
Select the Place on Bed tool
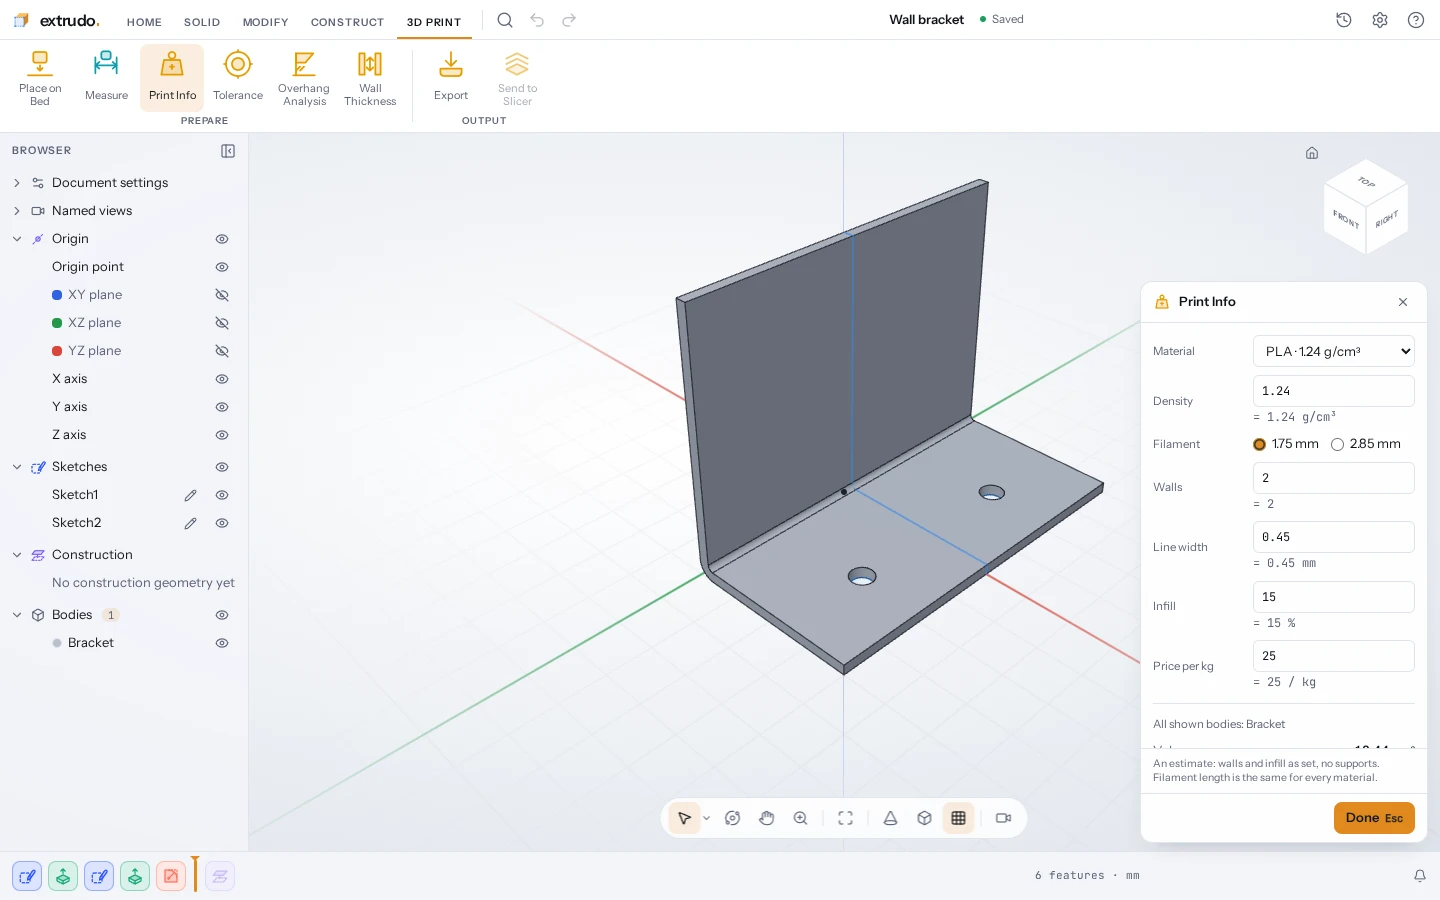40,78
